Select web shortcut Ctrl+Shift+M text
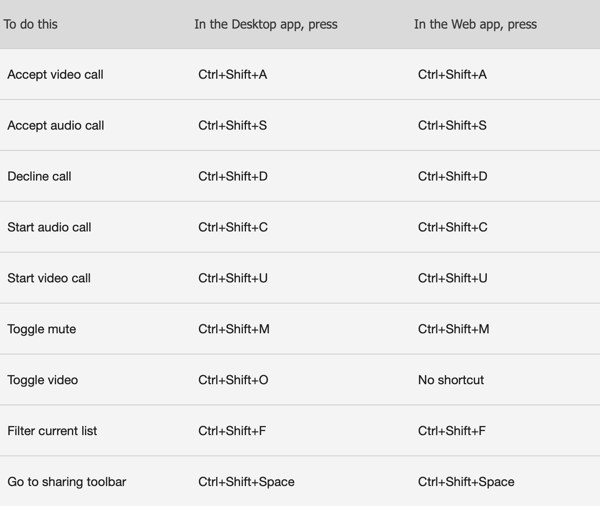The image size is (600, 506). pyautogui.click(x=453, y=329)
